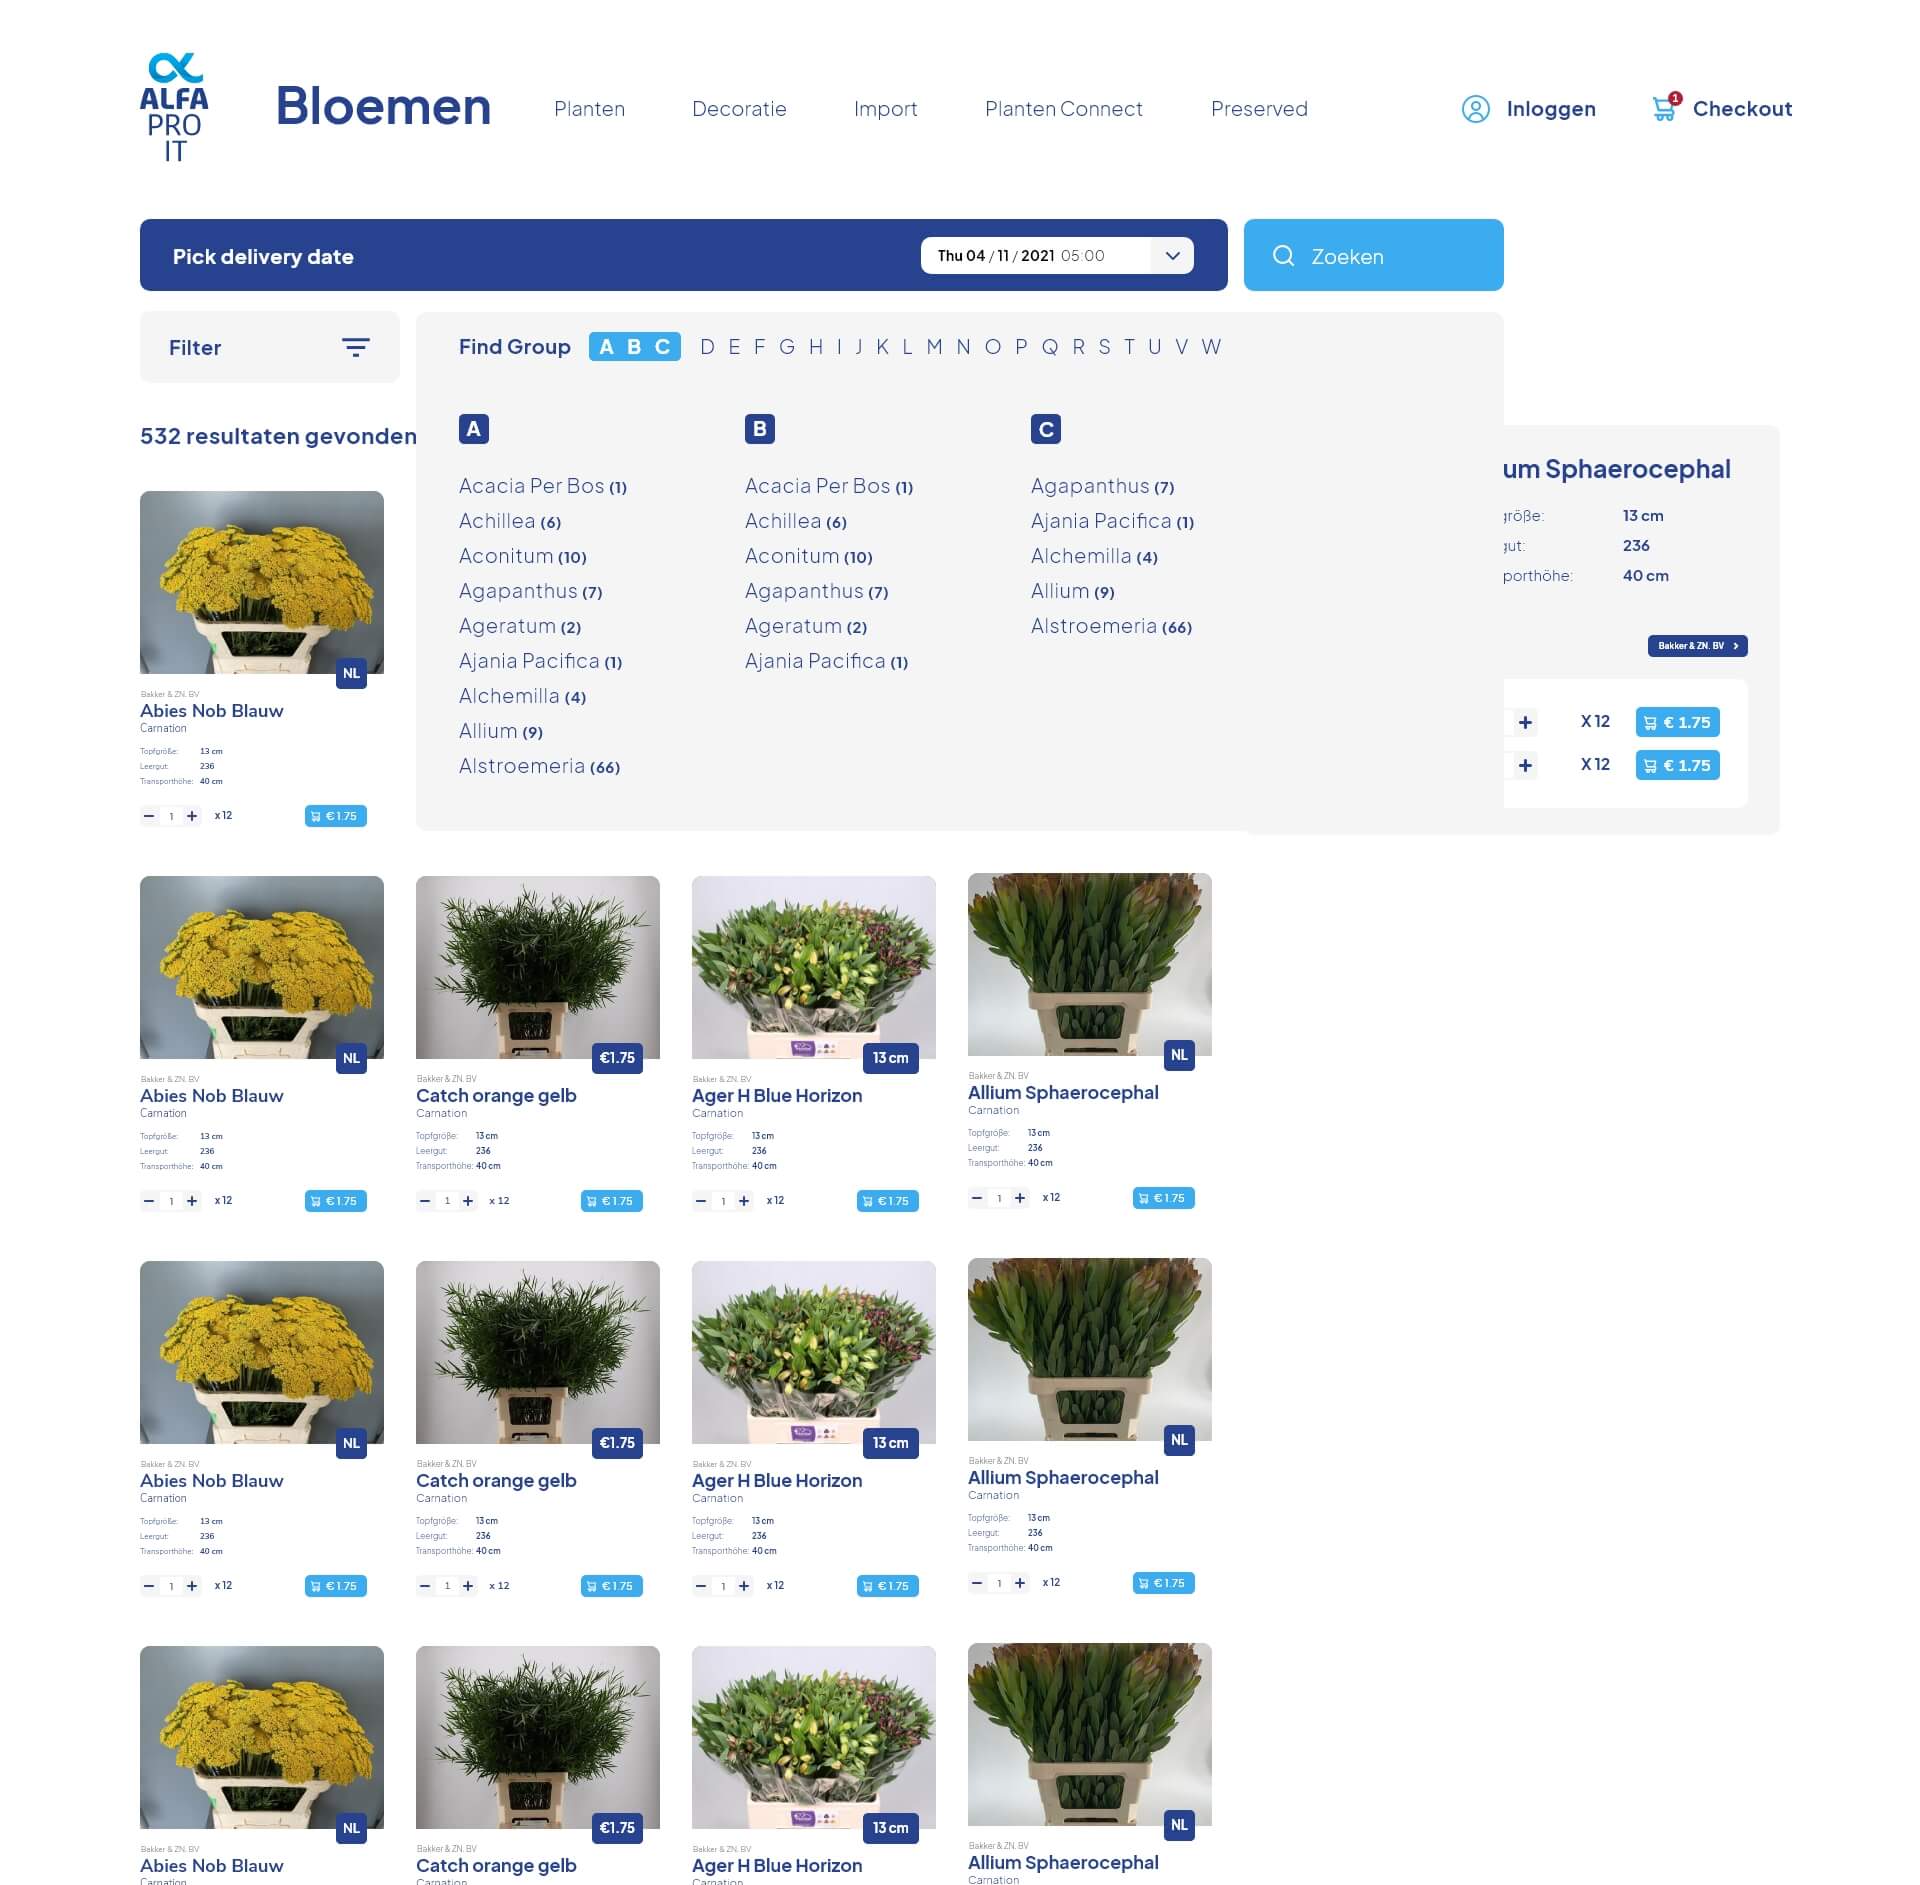Click the bottom-most partly visible Abies Nob Blauw thumbnail
Viewport: 1920px width, 1885px height.
point(262,1737)
